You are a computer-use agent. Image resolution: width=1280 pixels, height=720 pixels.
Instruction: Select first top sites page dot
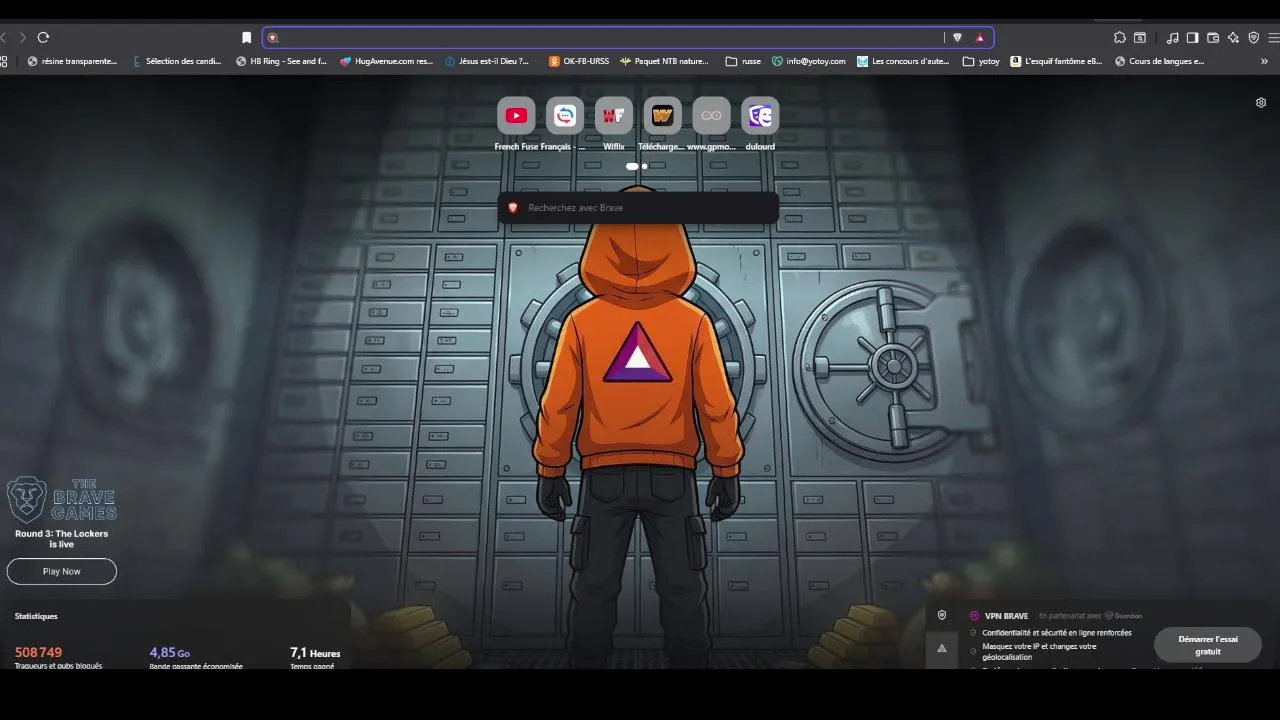pyautogui.click(x=632, y=166)
